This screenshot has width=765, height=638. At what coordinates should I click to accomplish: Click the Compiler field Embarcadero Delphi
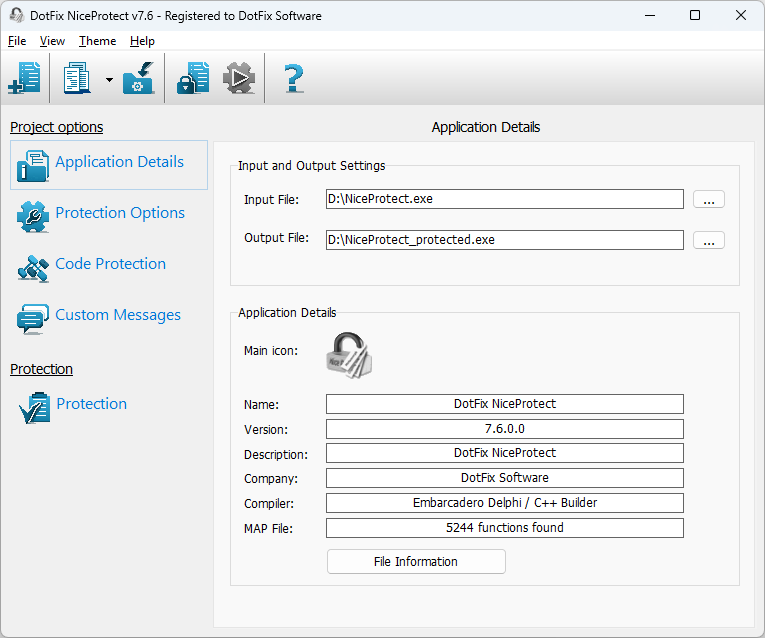click(504, 503)
